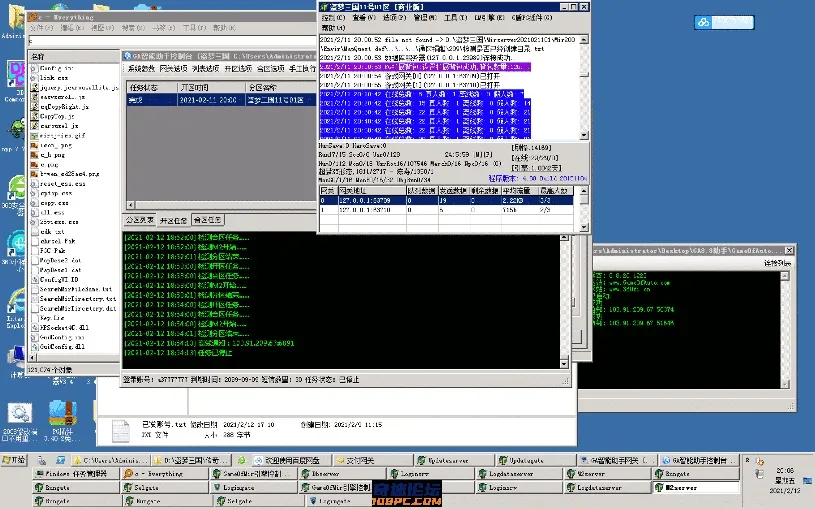
Task: Click the task list horizontal scrollbar left arrow
Action: click(x=130, y=205)
